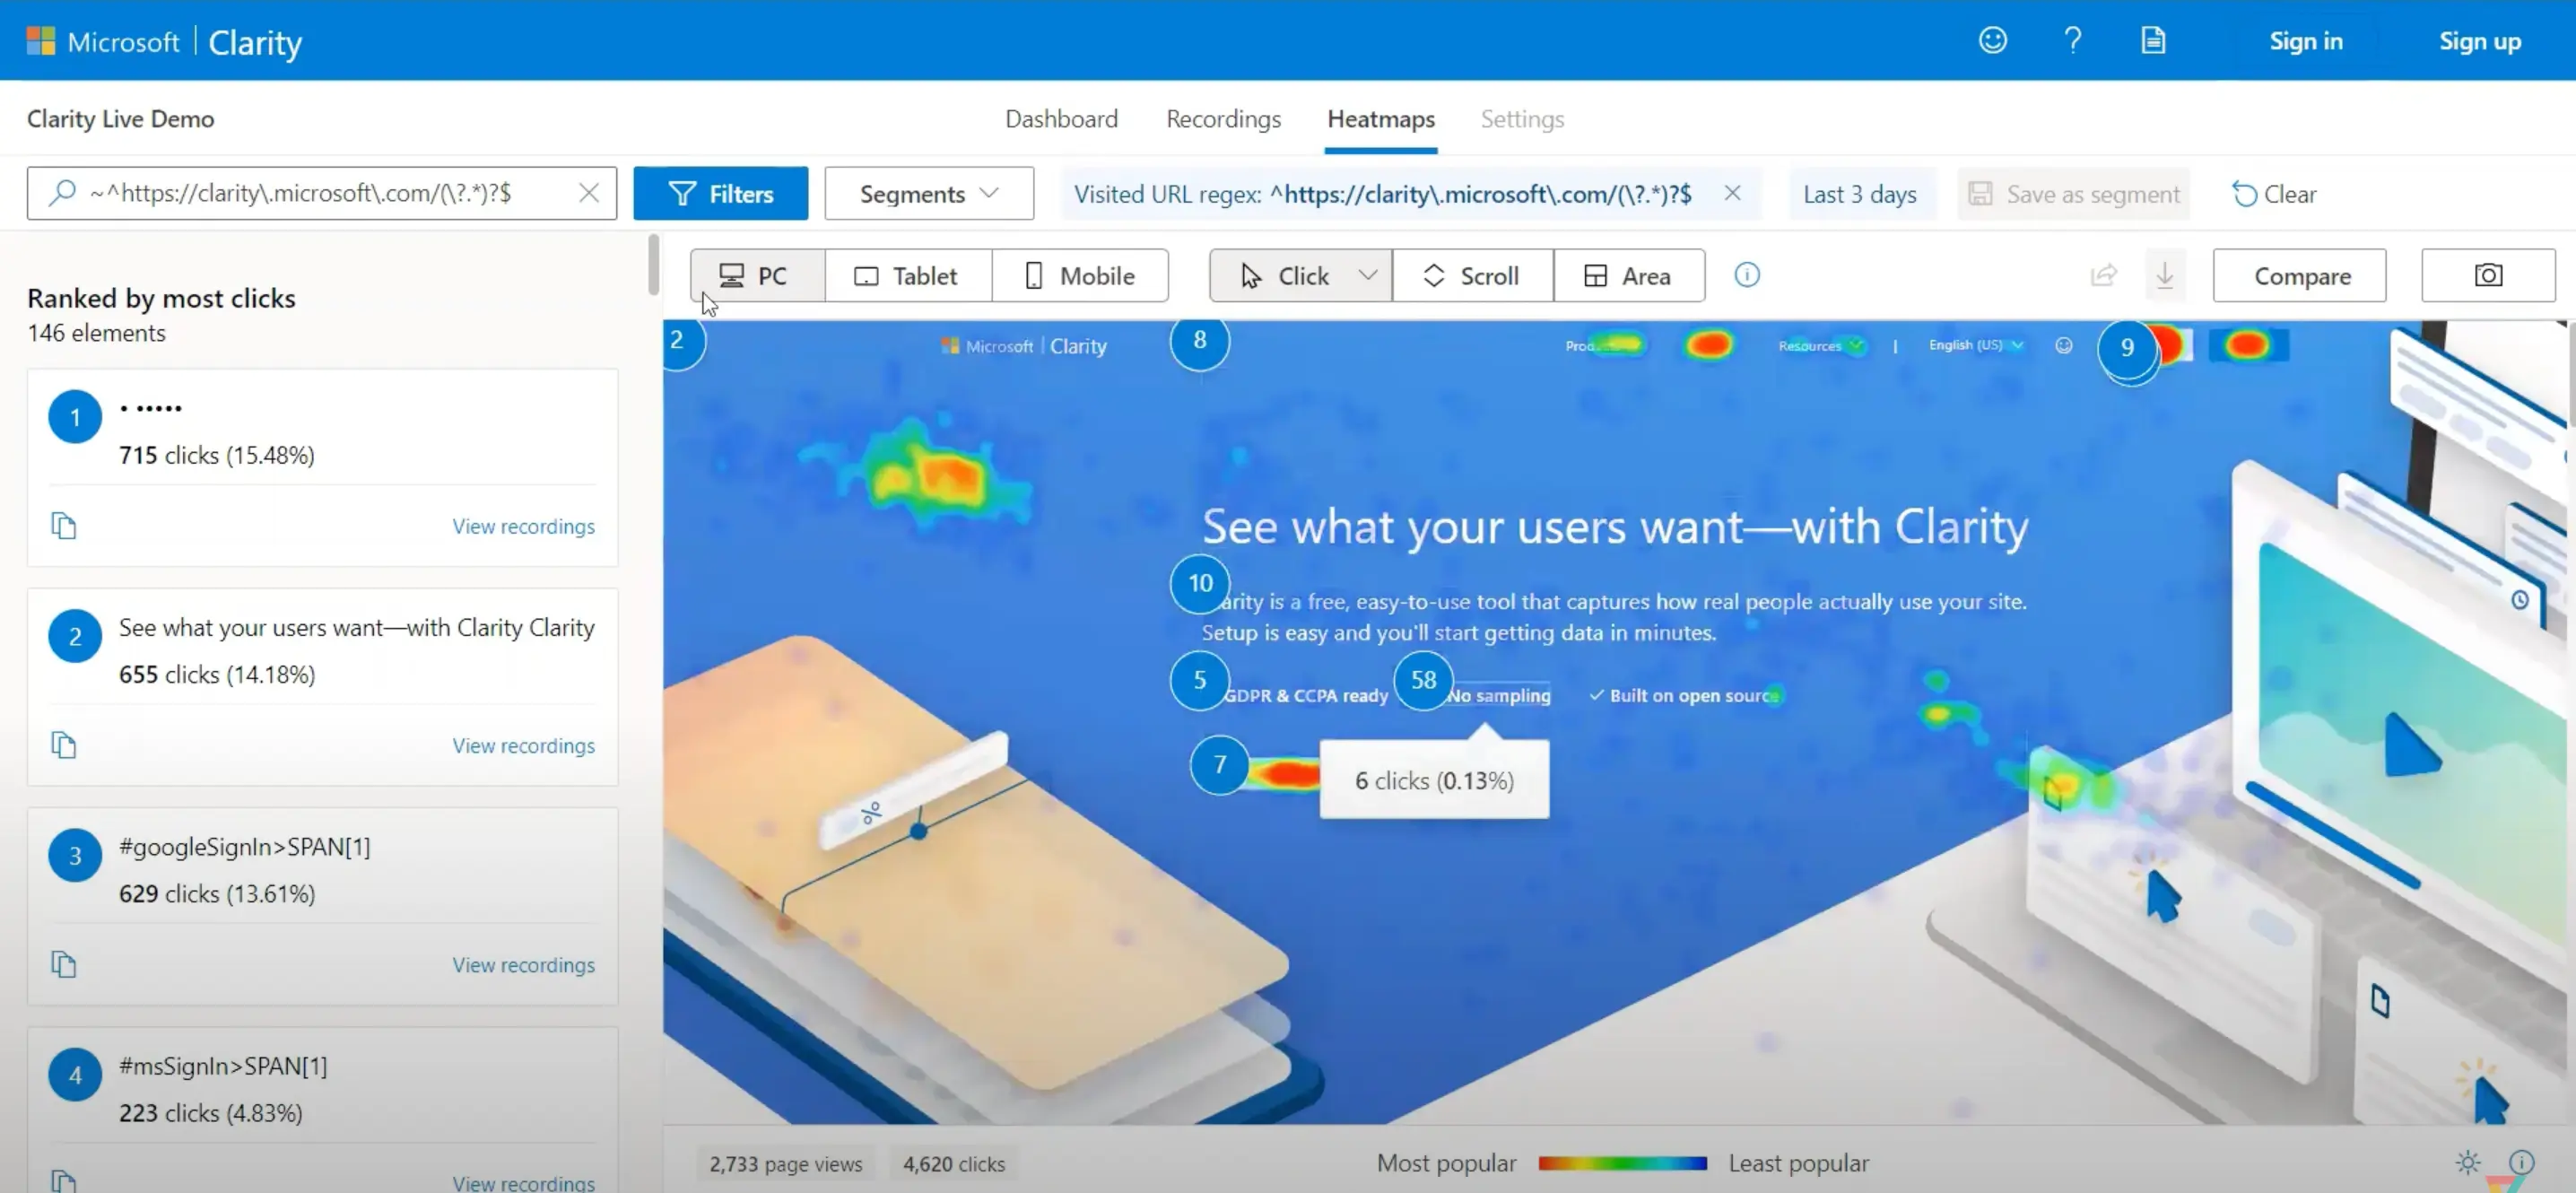Click the Clear filters undo icon

[x=2244, y=193]
